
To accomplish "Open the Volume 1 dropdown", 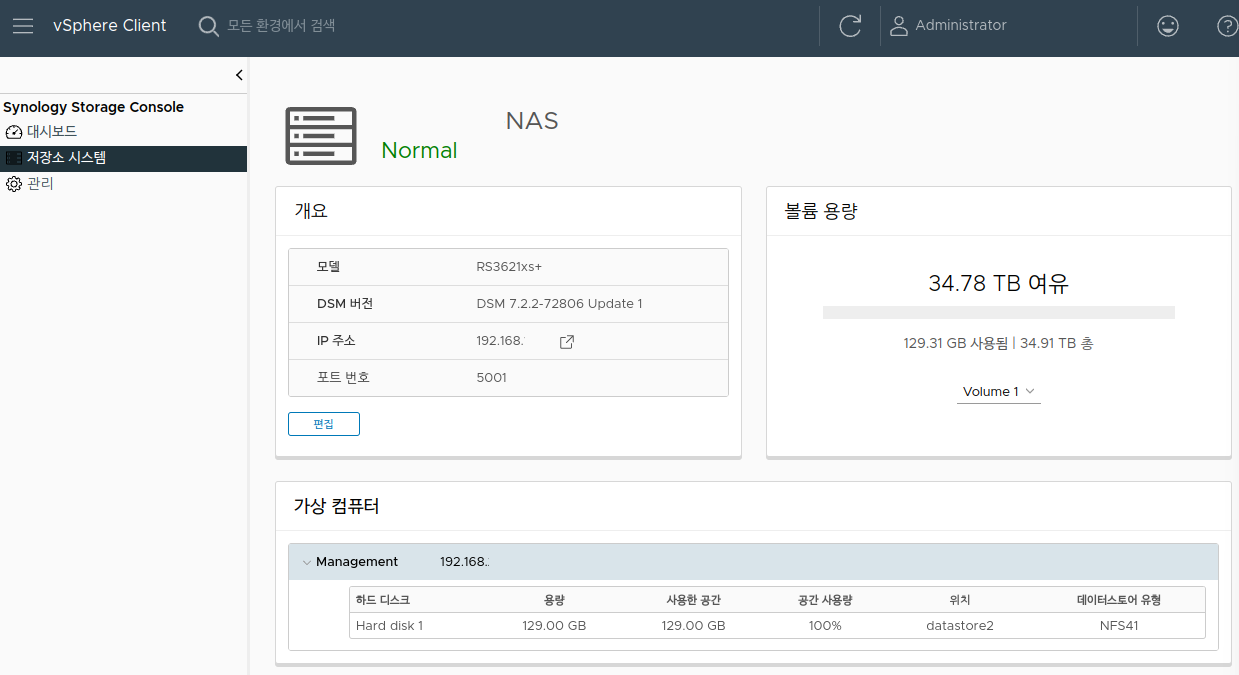I will coord(999,392).
